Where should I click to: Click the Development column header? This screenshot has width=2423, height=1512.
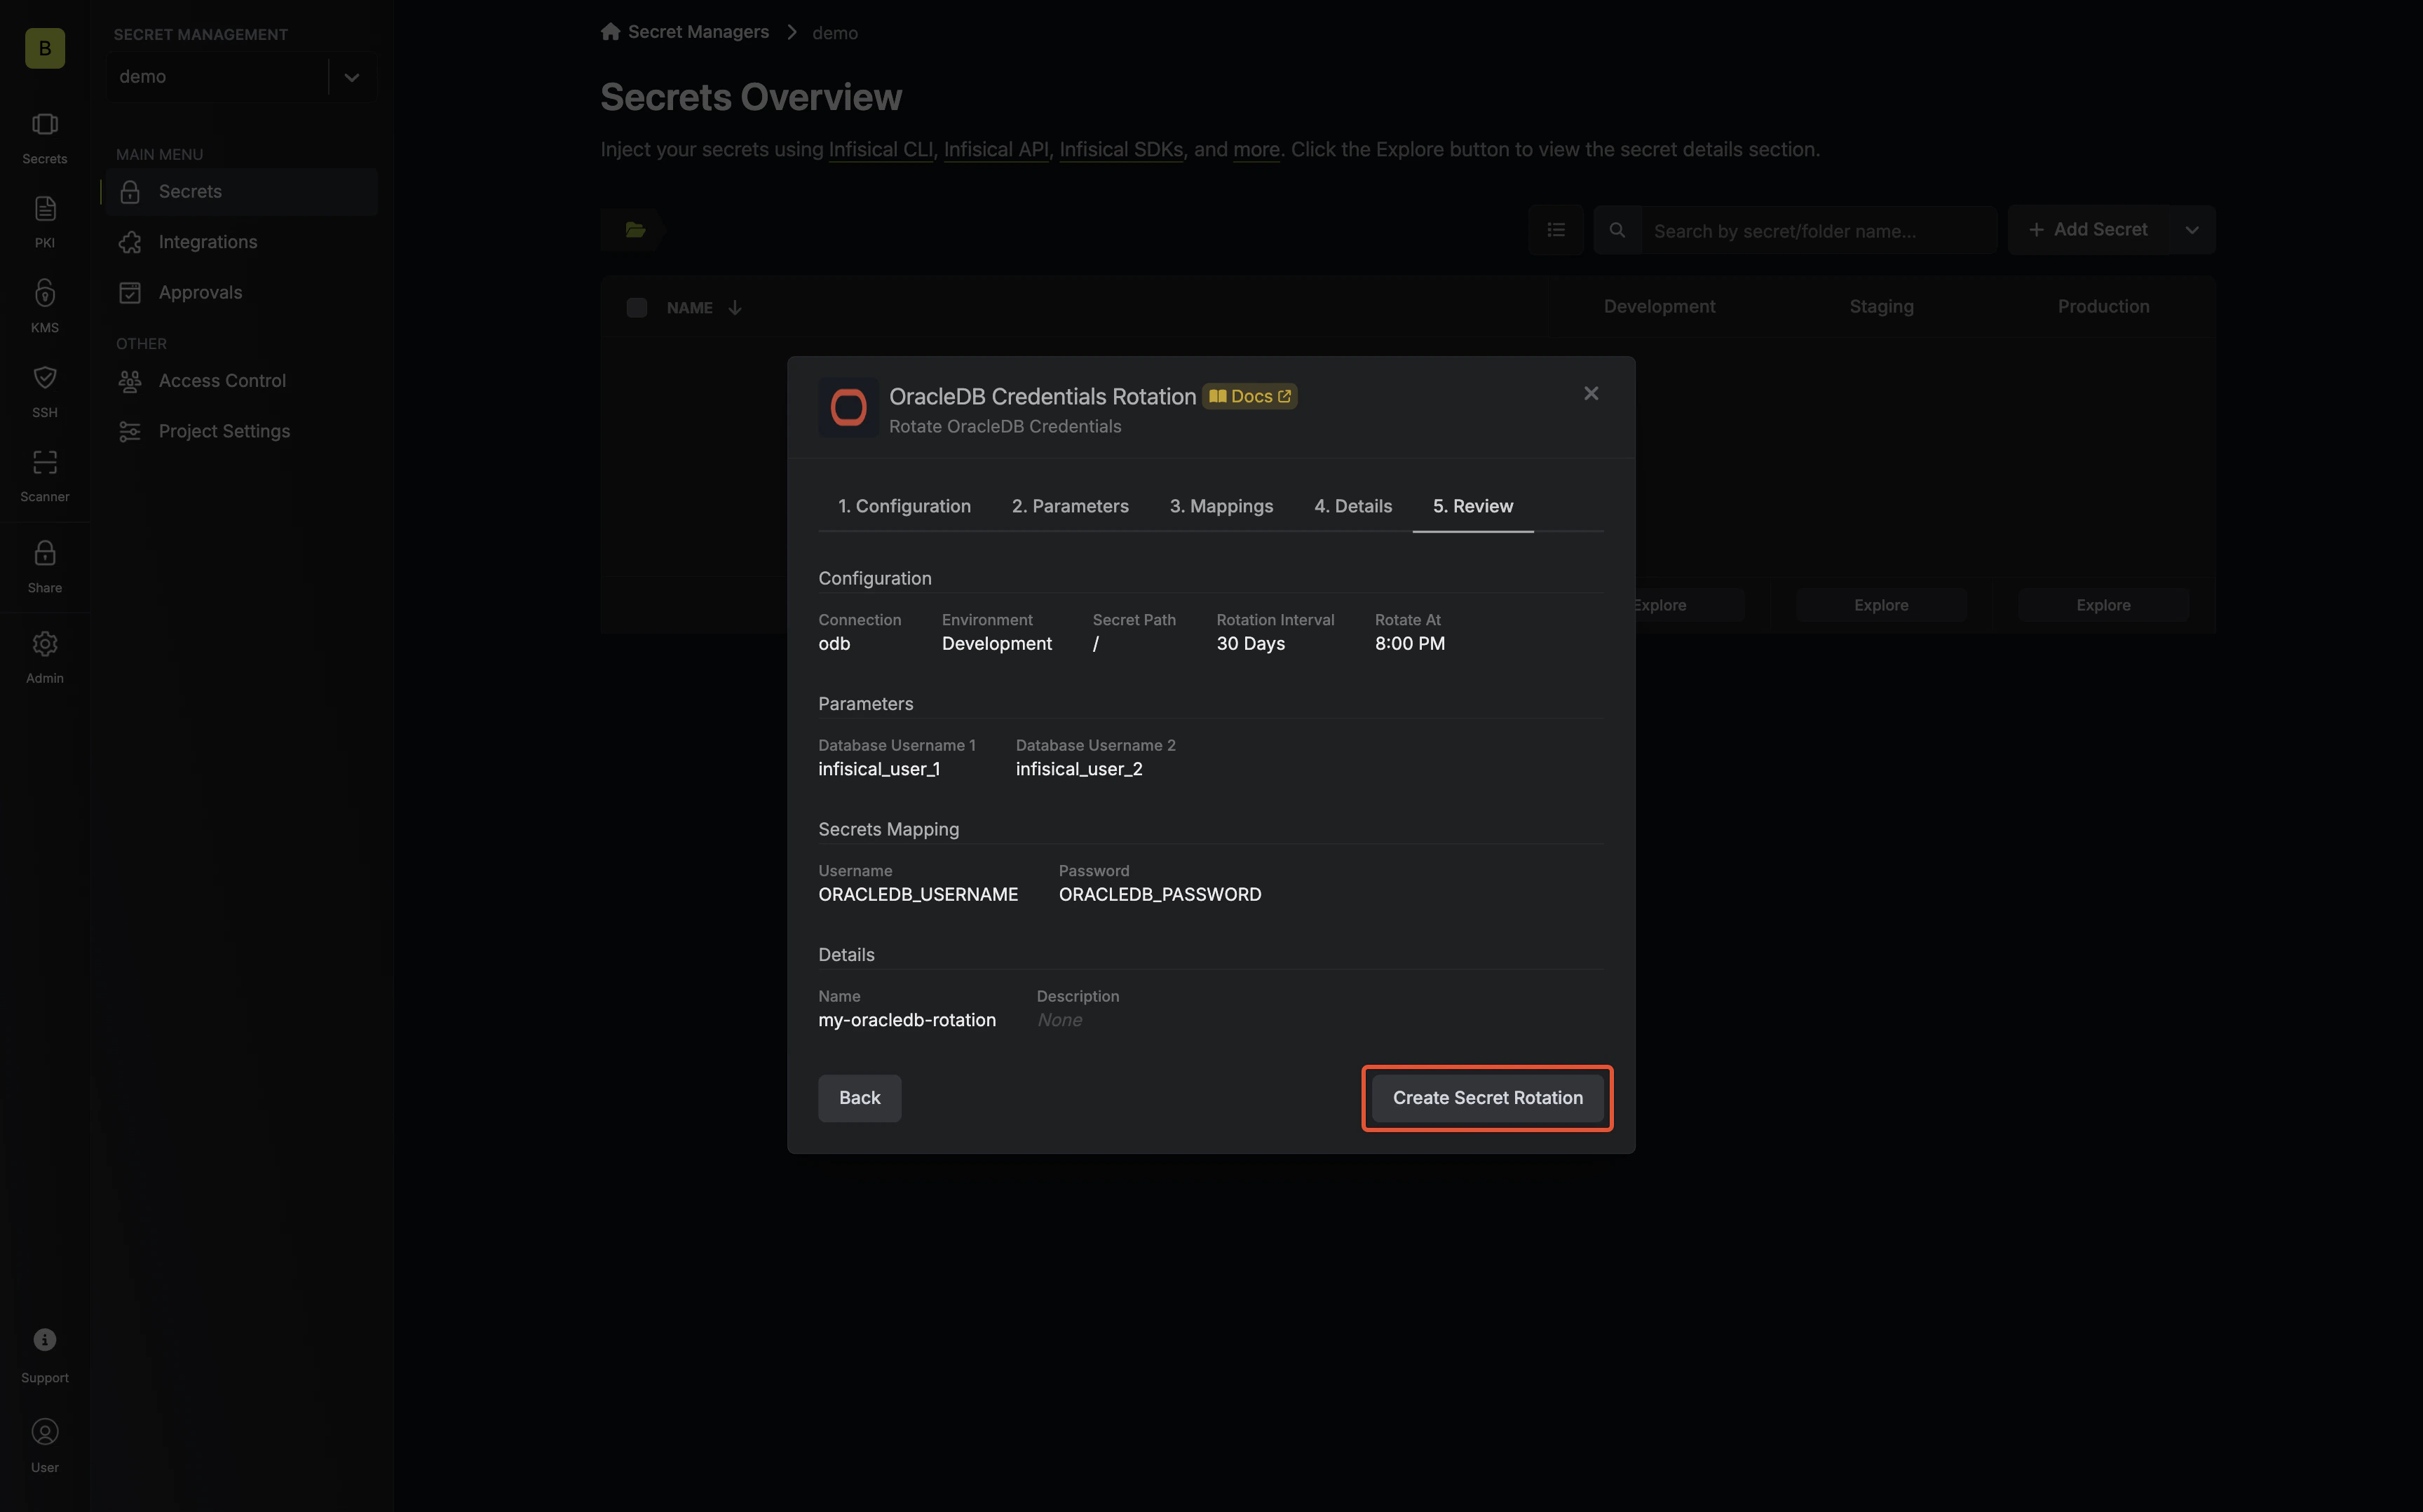1659,307
